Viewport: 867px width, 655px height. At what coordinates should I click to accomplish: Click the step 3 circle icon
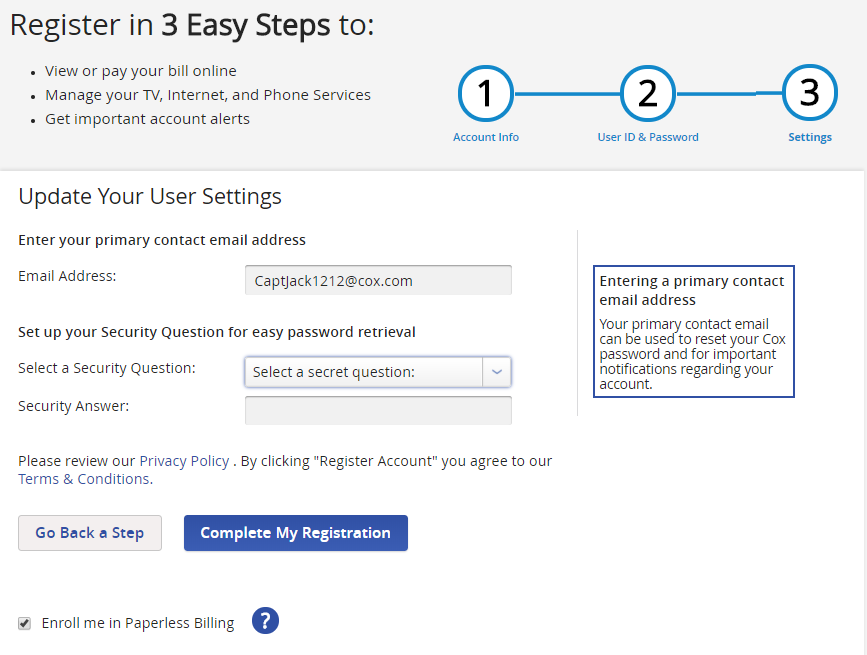click(809, 92)
